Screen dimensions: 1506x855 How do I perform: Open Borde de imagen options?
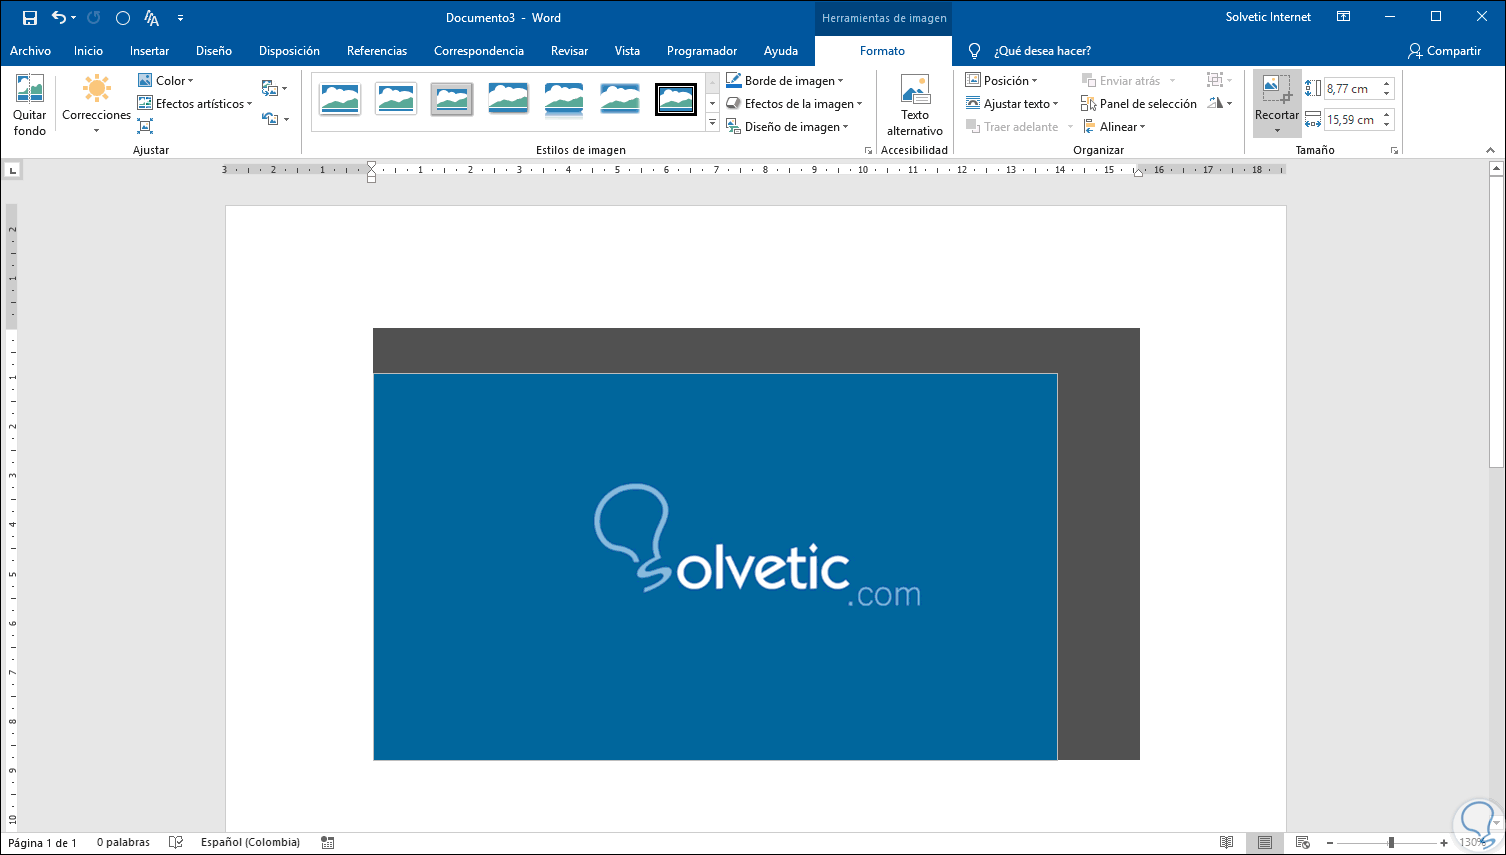point(785,81)
